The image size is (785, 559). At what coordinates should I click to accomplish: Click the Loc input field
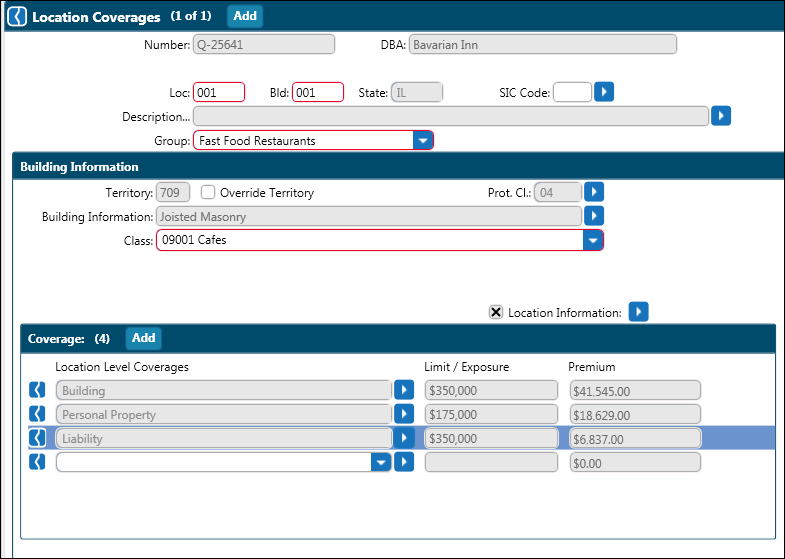[x=219, y=92]
